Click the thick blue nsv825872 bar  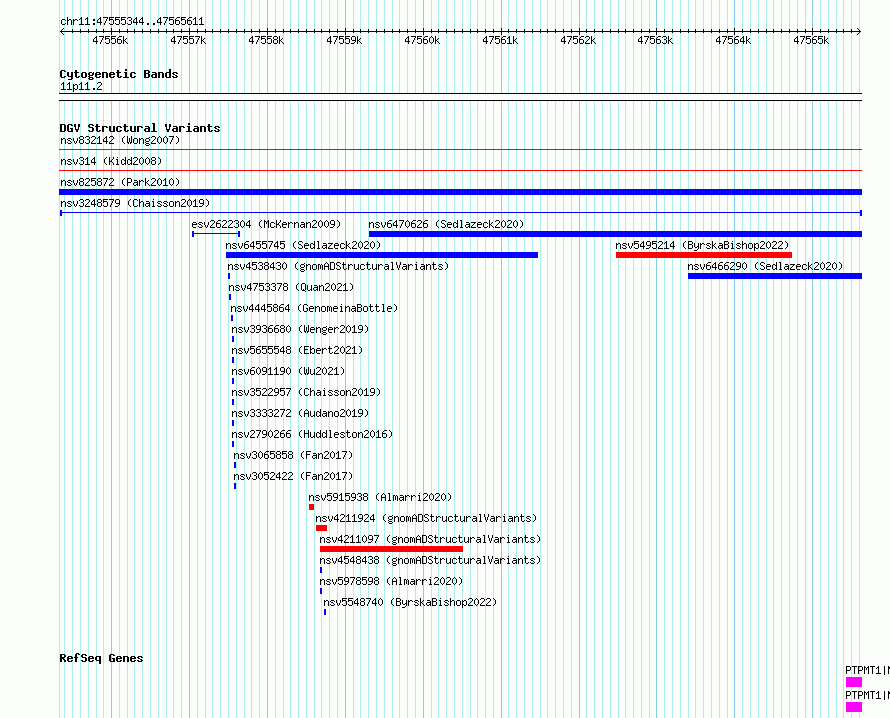tap(461, 192)
